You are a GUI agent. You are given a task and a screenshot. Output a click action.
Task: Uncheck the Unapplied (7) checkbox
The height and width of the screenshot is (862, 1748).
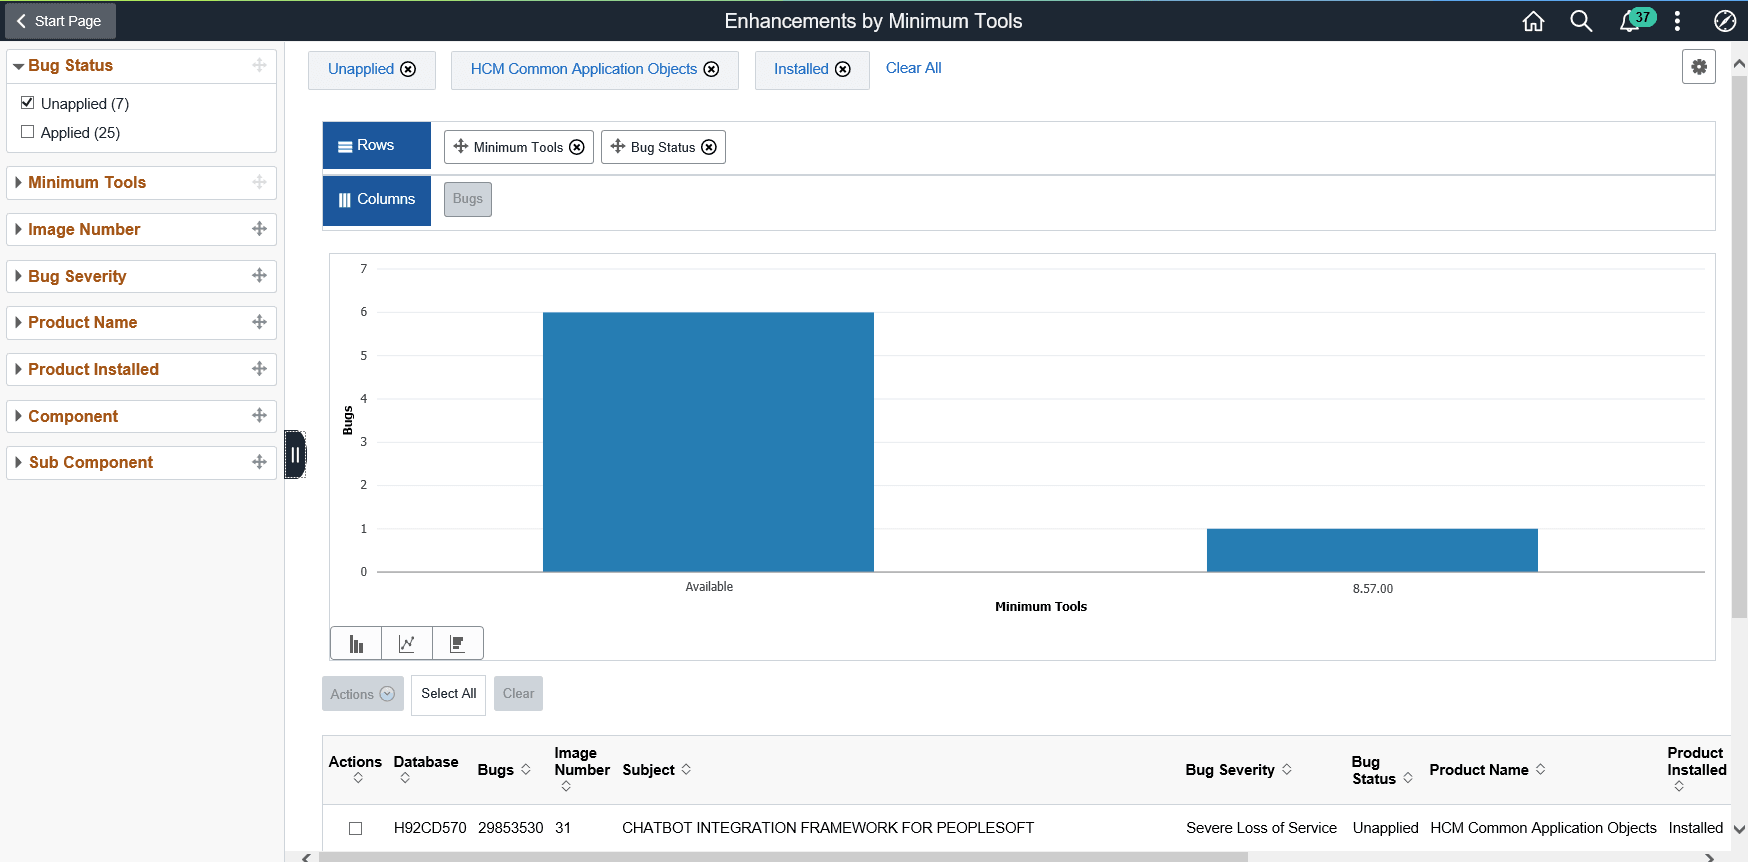pos(28,102)
